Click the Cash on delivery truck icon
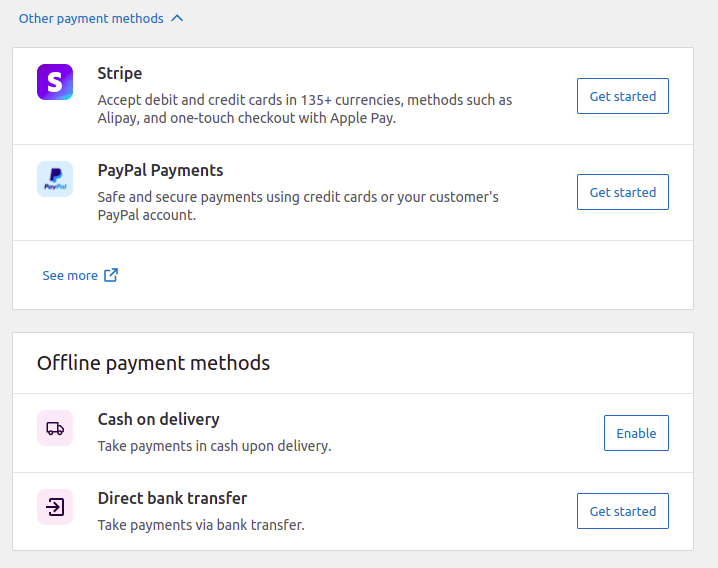Screen dimensions: 718x568 (55, 428)
